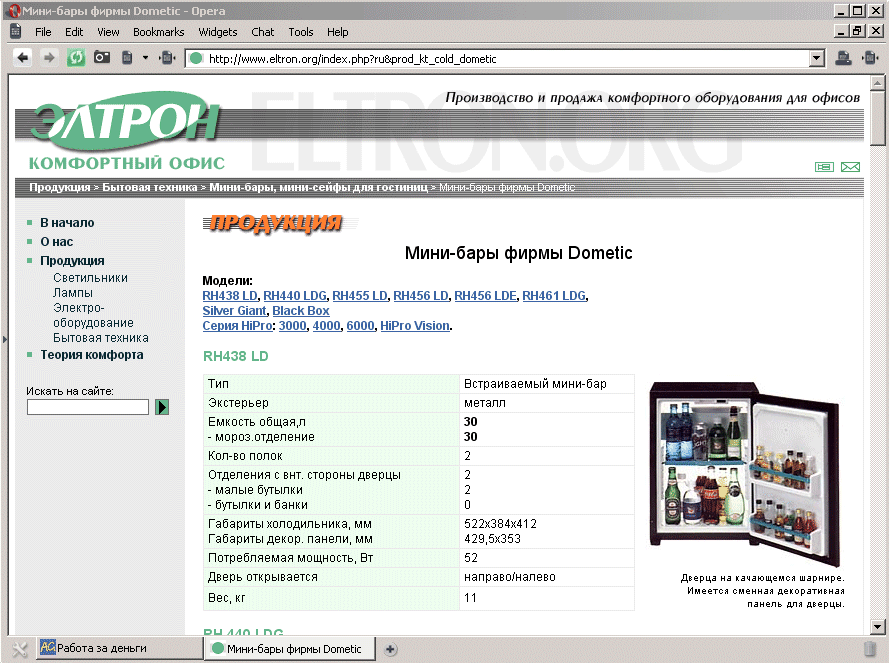The width and height of the screenshot is (889, 663).
Task: Select Лампы in the sidebar
Action: coord(73,293)
